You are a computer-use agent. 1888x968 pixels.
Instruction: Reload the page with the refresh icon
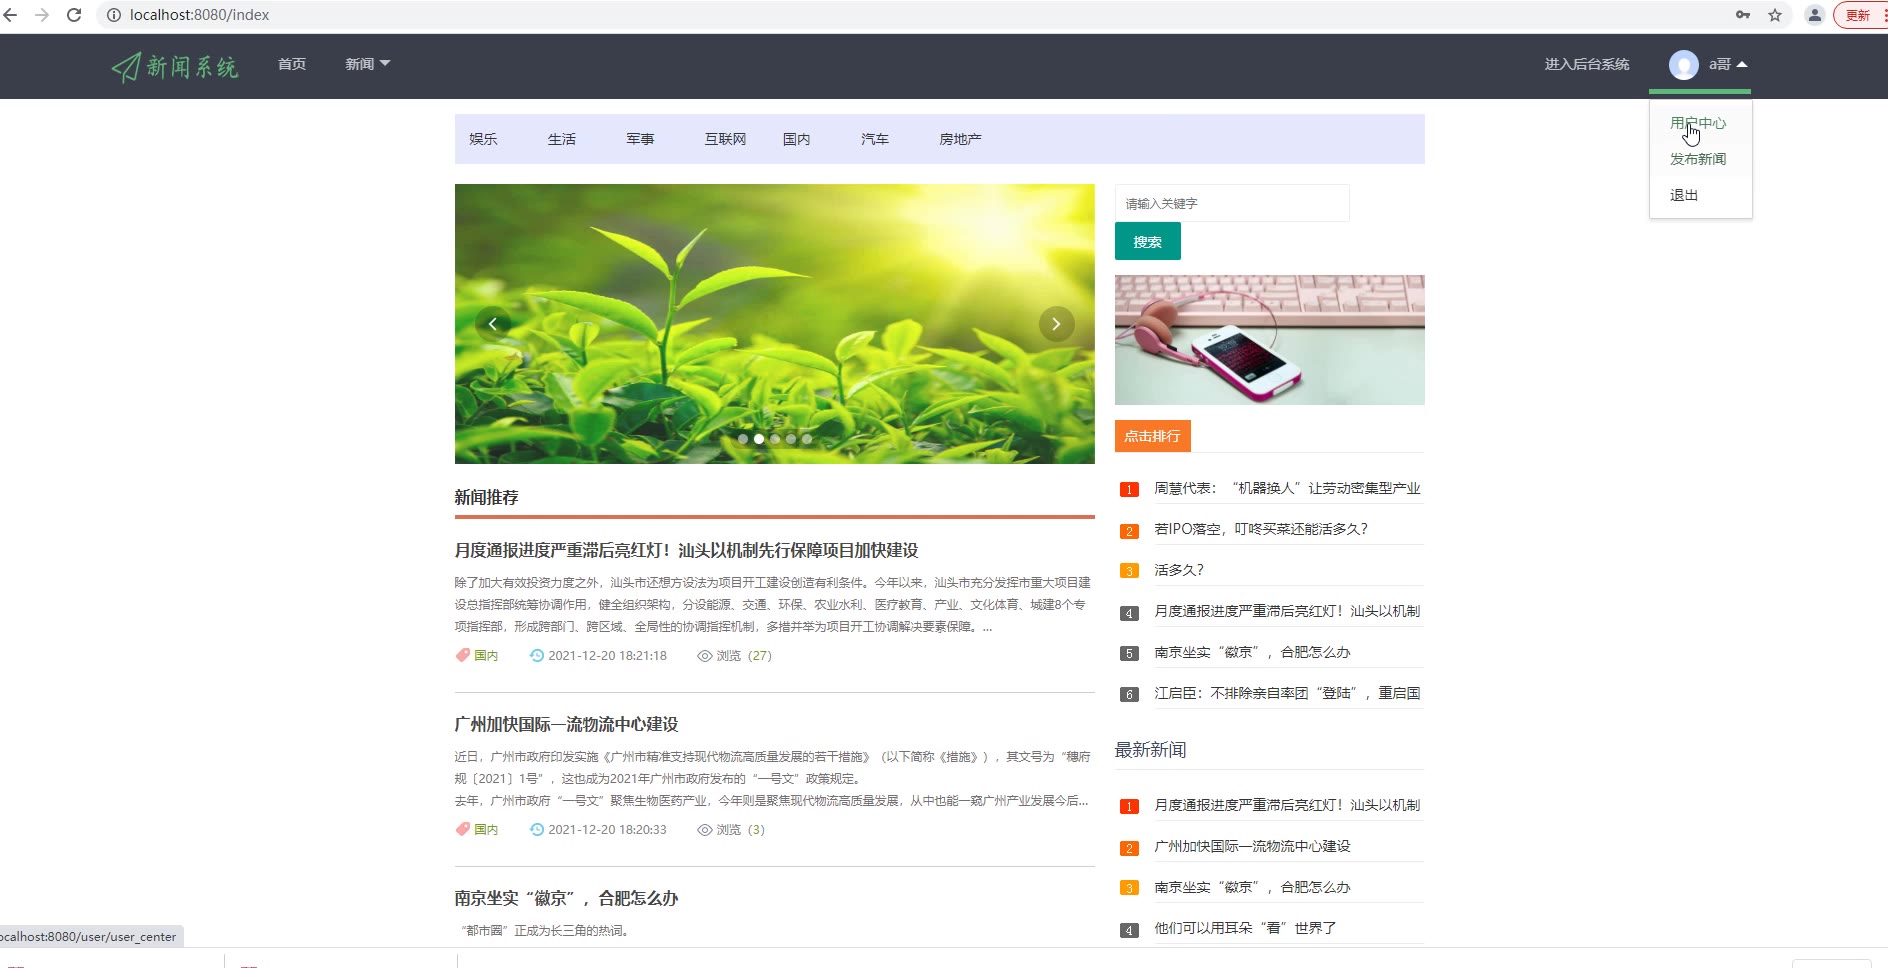point(74,15)
